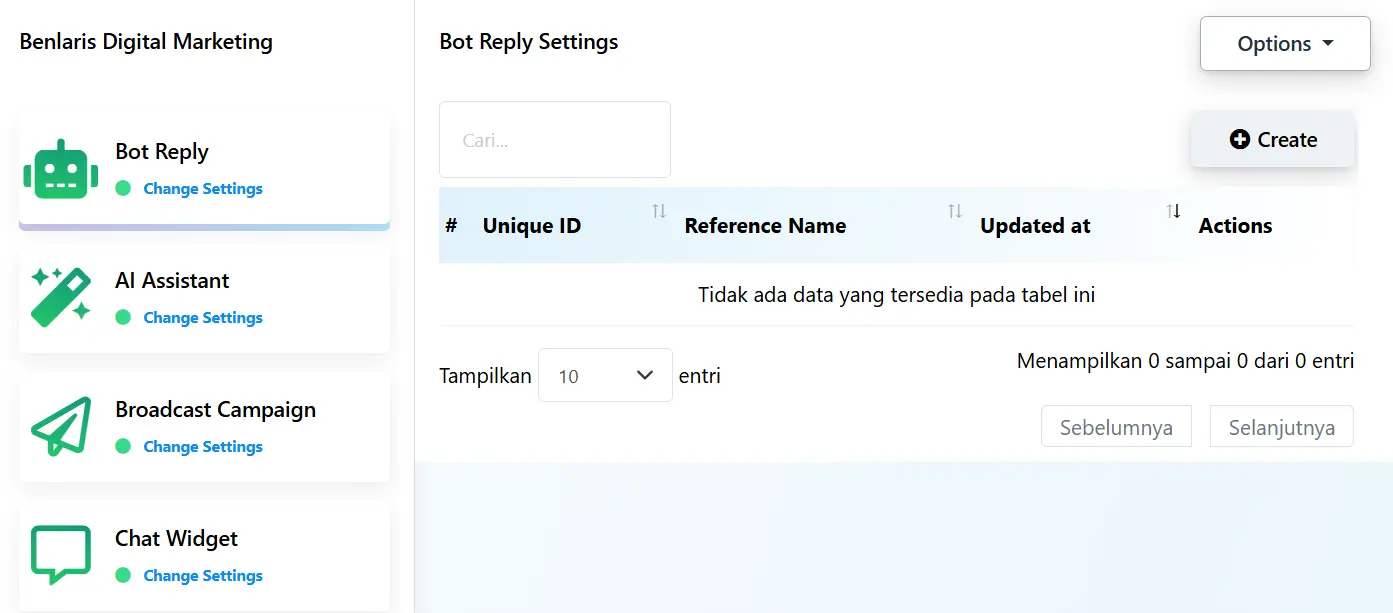
Task: Focus the Cari search input field
Action: tap(555, 140)
